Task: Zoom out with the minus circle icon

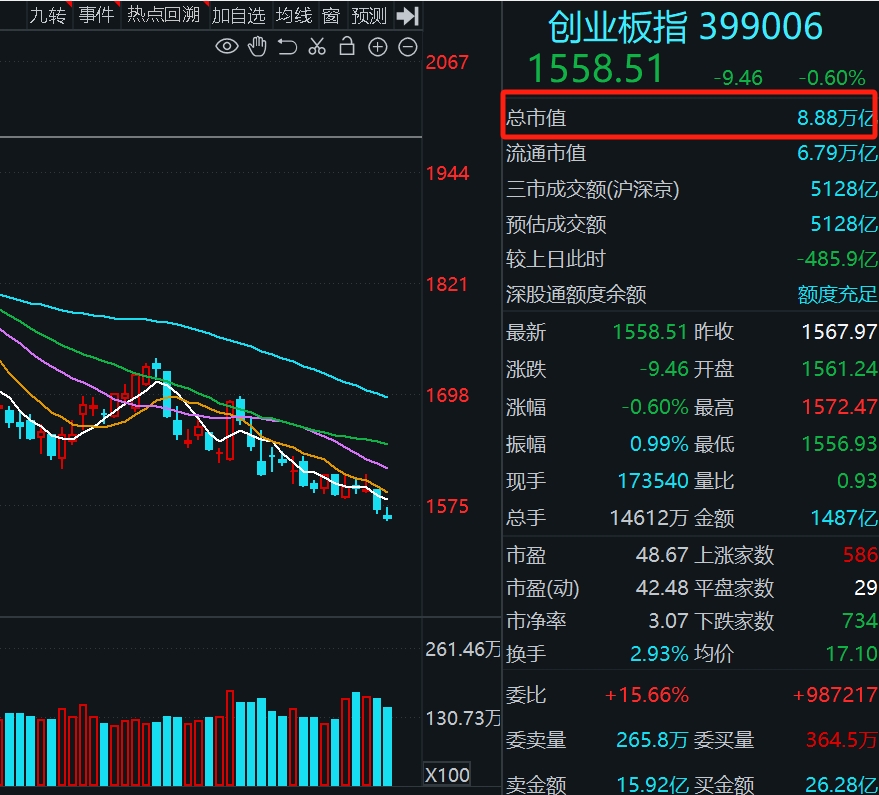Action: pos(407,46)
